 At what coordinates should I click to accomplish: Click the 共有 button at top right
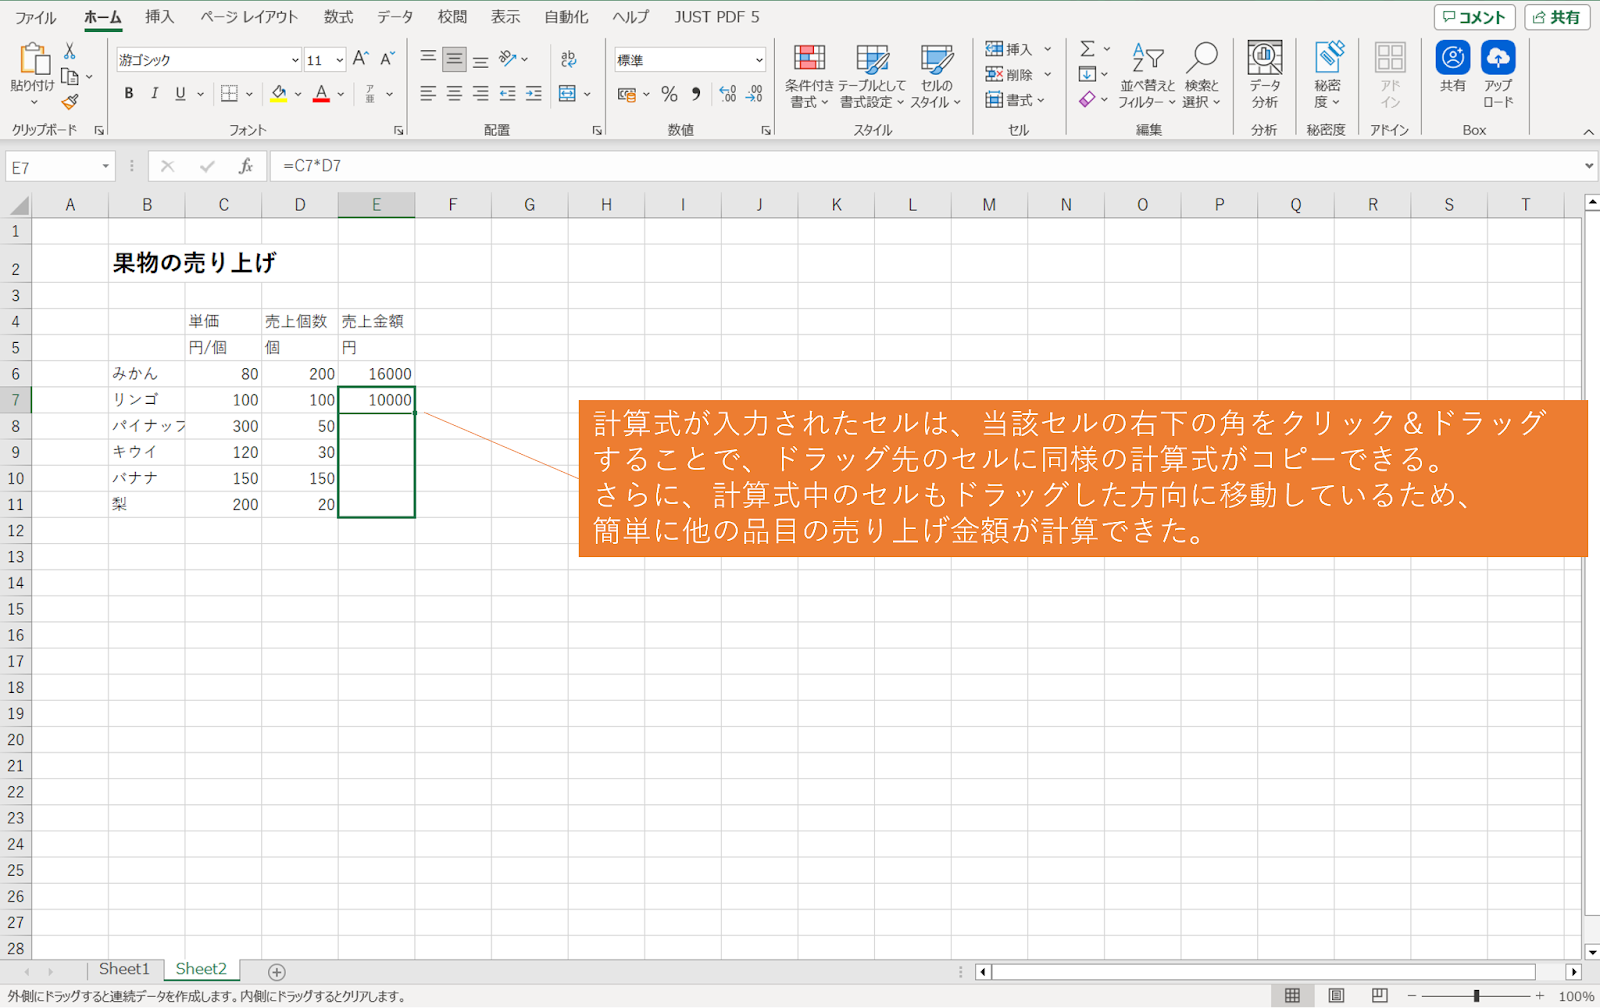pyautogui.click(x=1557, y=17)
